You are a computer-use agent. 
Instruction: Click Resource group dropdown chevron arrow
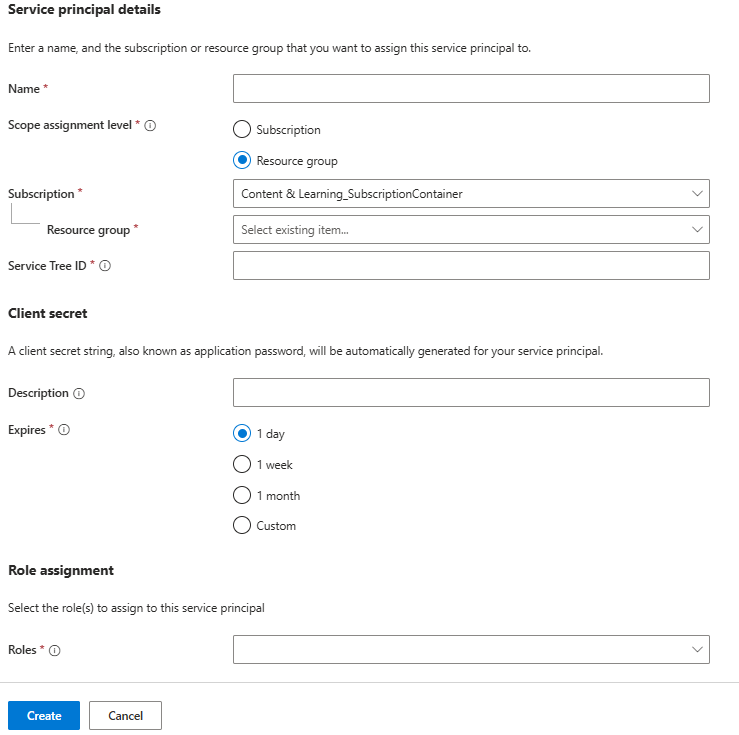coord(697,230)
